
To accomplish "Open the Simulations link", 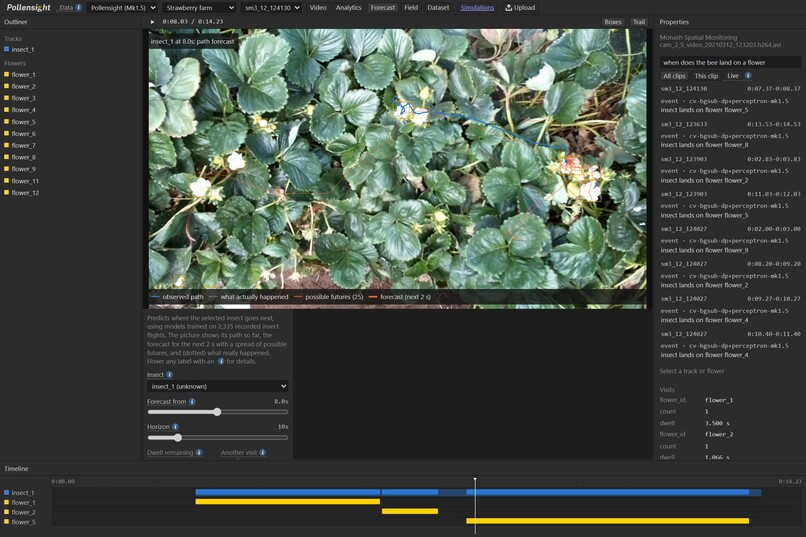I will click(477, 8).
